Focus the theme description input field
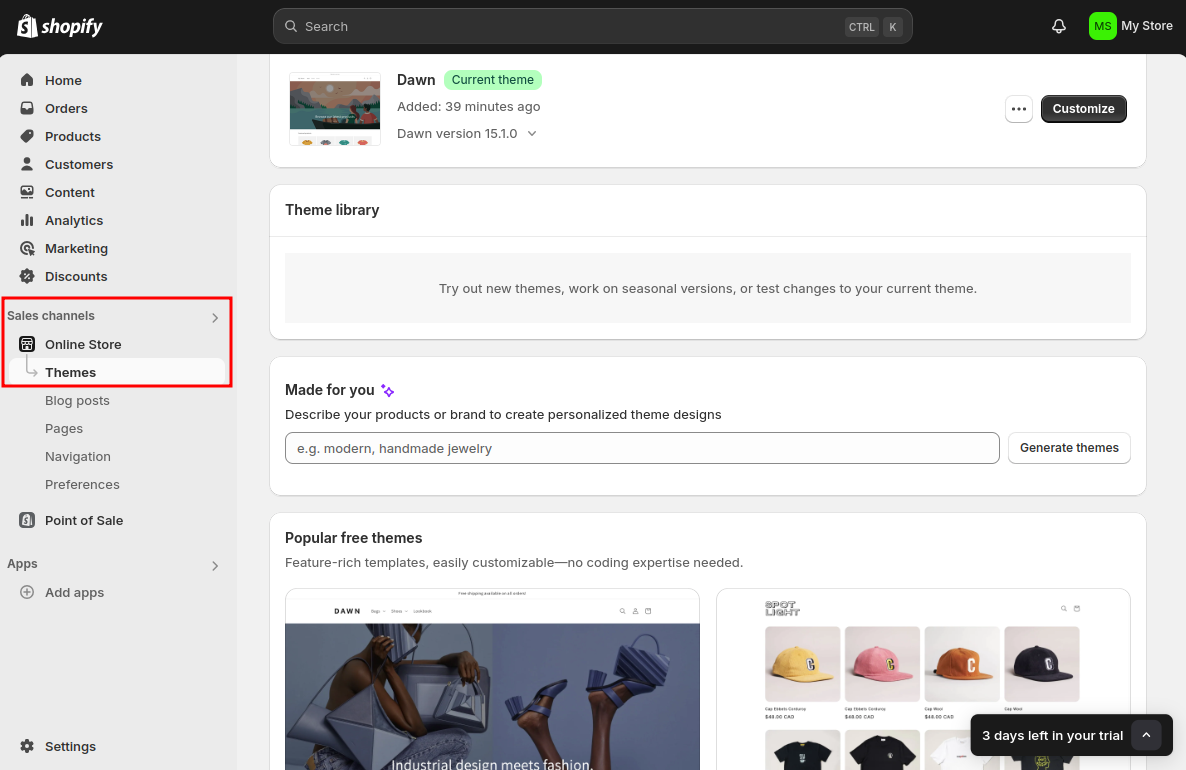 point(642,448)
